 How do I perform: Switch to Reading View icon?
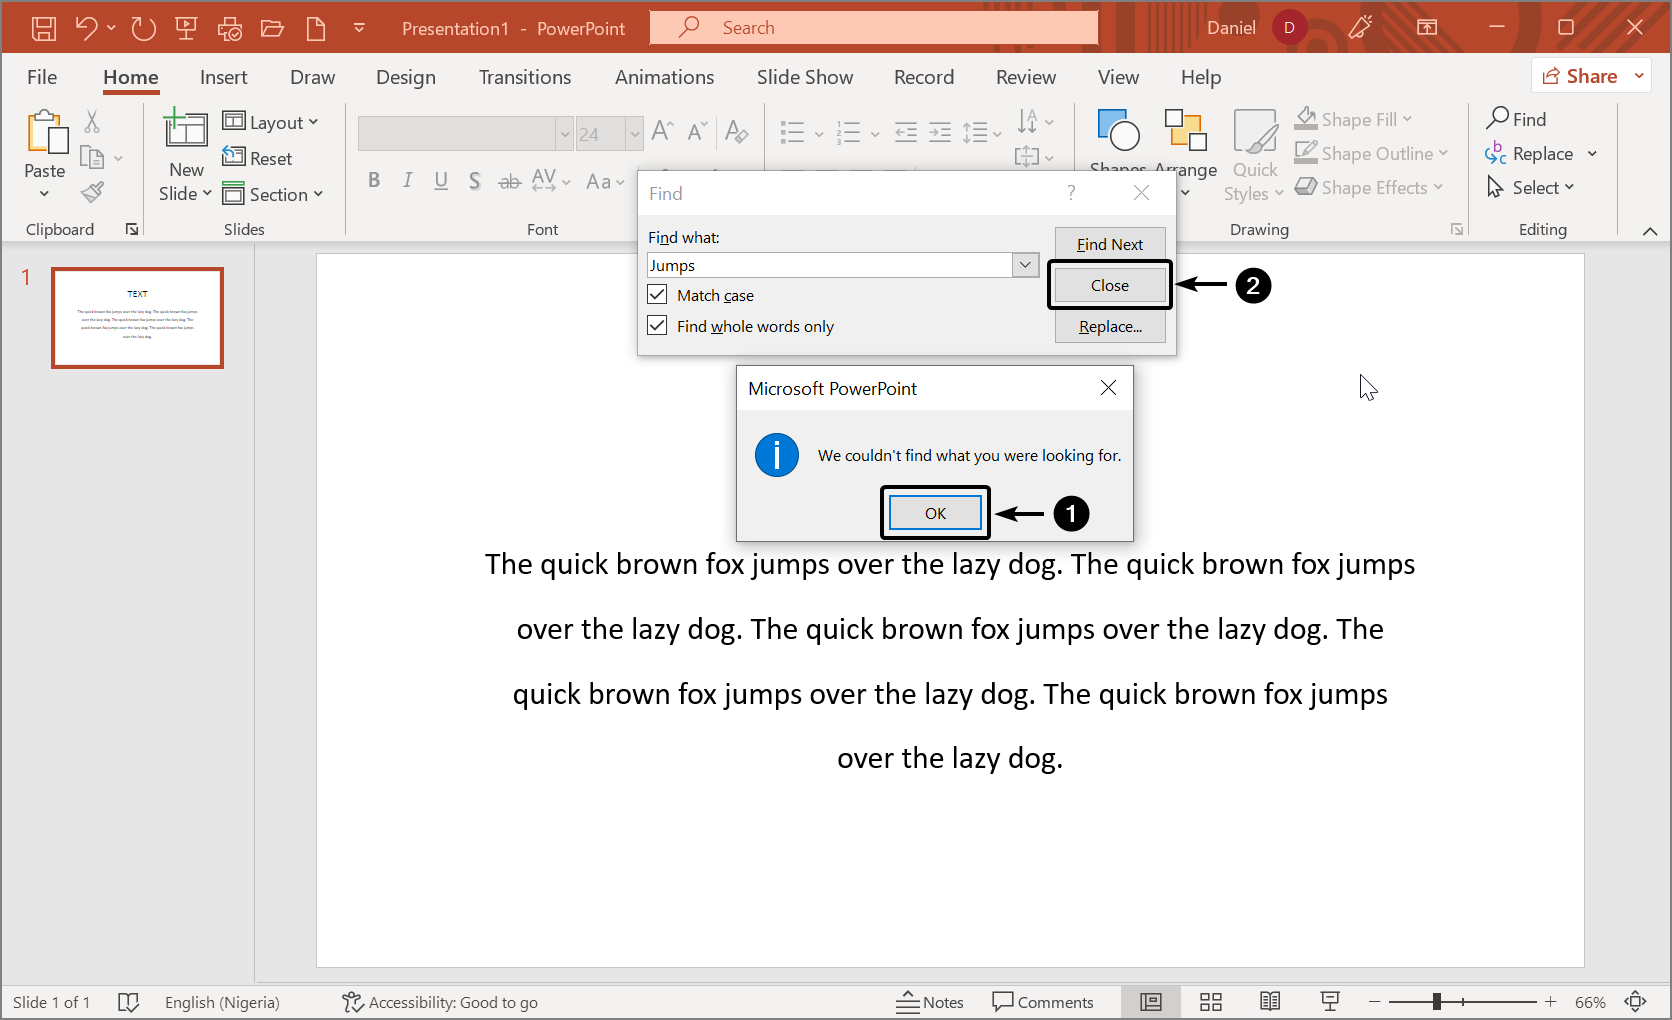pyautogui.click(x=1270, y=1002)
